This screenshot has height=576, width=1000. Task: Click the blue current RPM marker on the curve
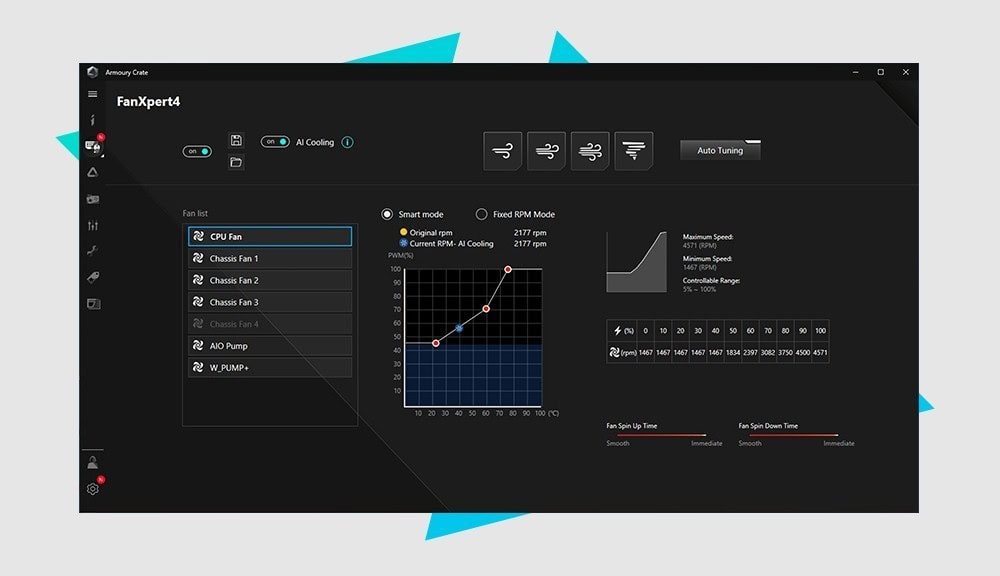click(x=459, y=328)
